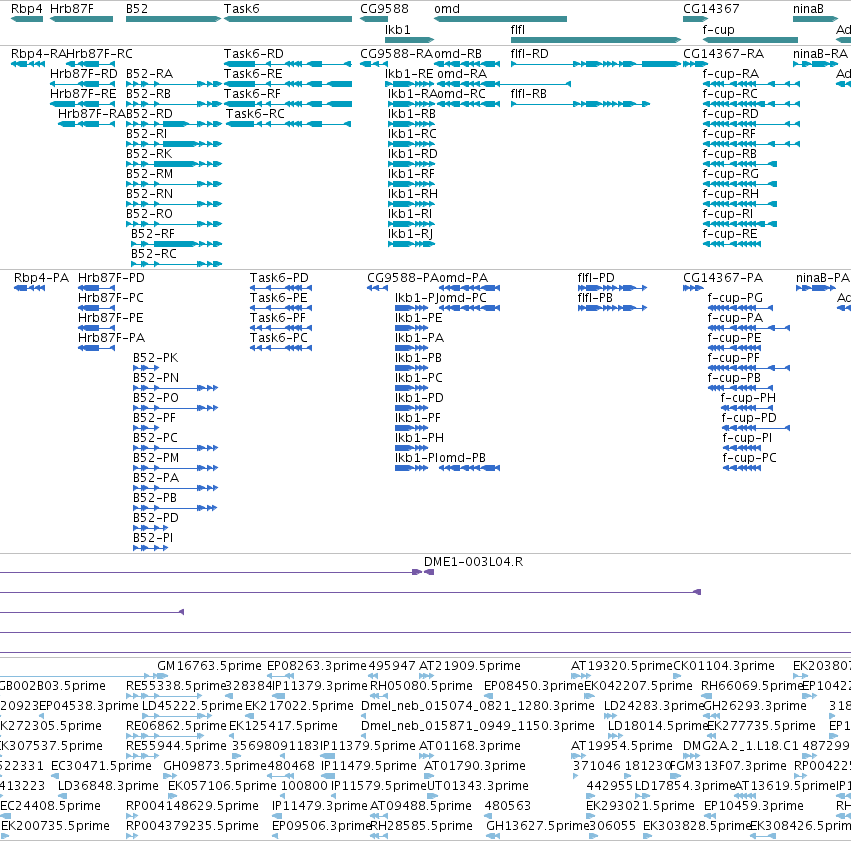Select transcript B52-RO label

pyautogui.click(x=149, y=214)
